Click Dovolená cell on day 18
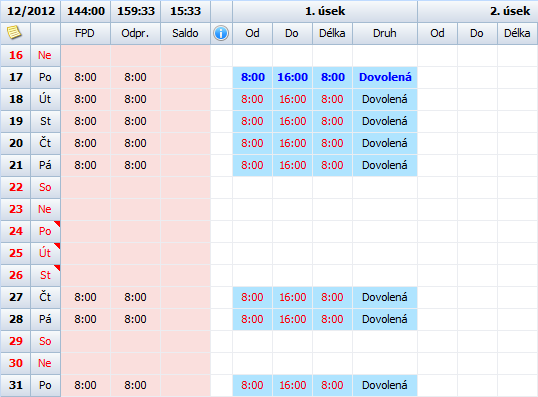Screen dimensions: 538x397 tap(385, 99)
